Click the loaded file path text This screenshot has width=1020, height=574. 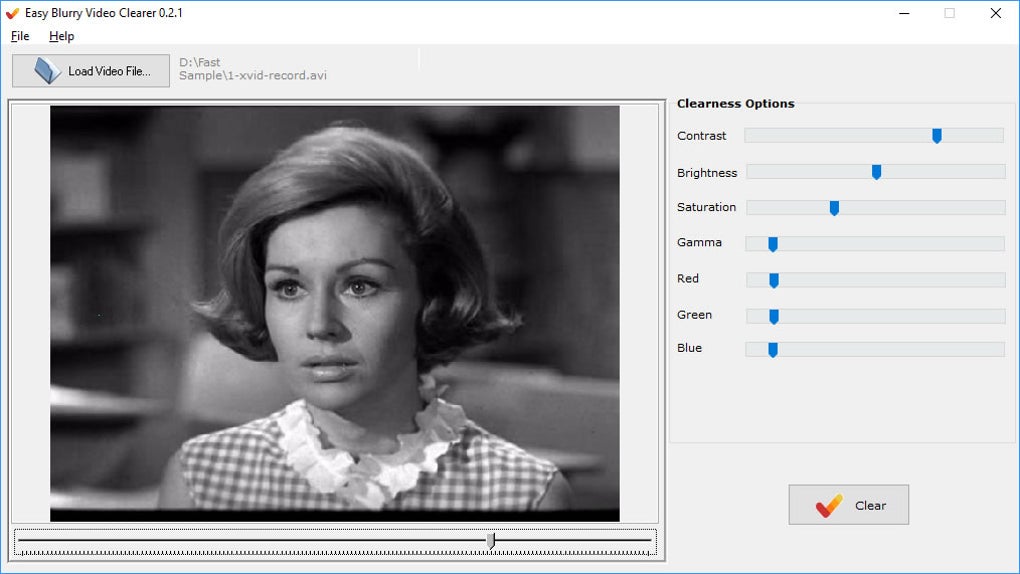252,69
